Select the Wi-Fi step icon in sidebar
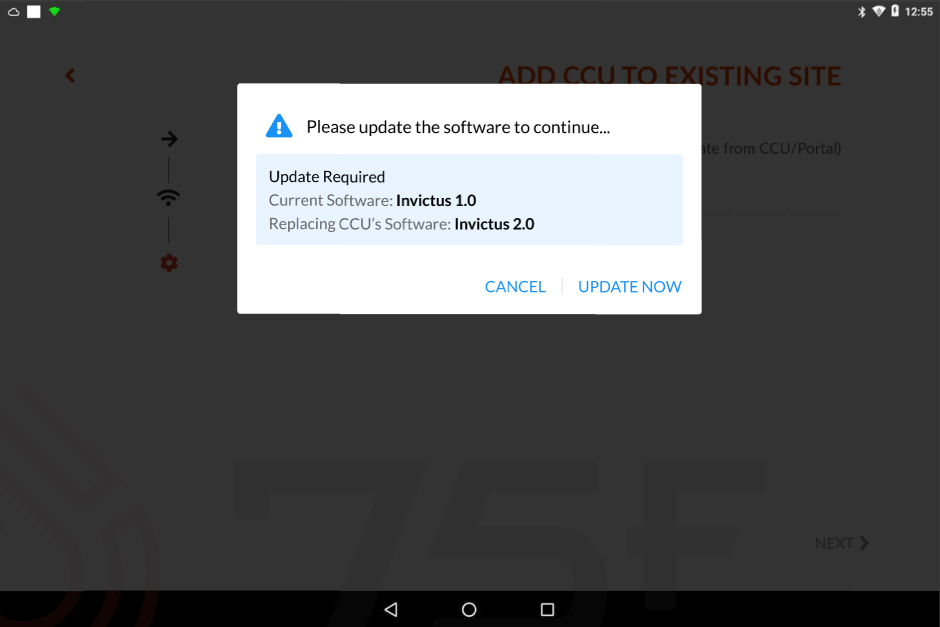Screen dimensions: 940x627 point(168,197)
